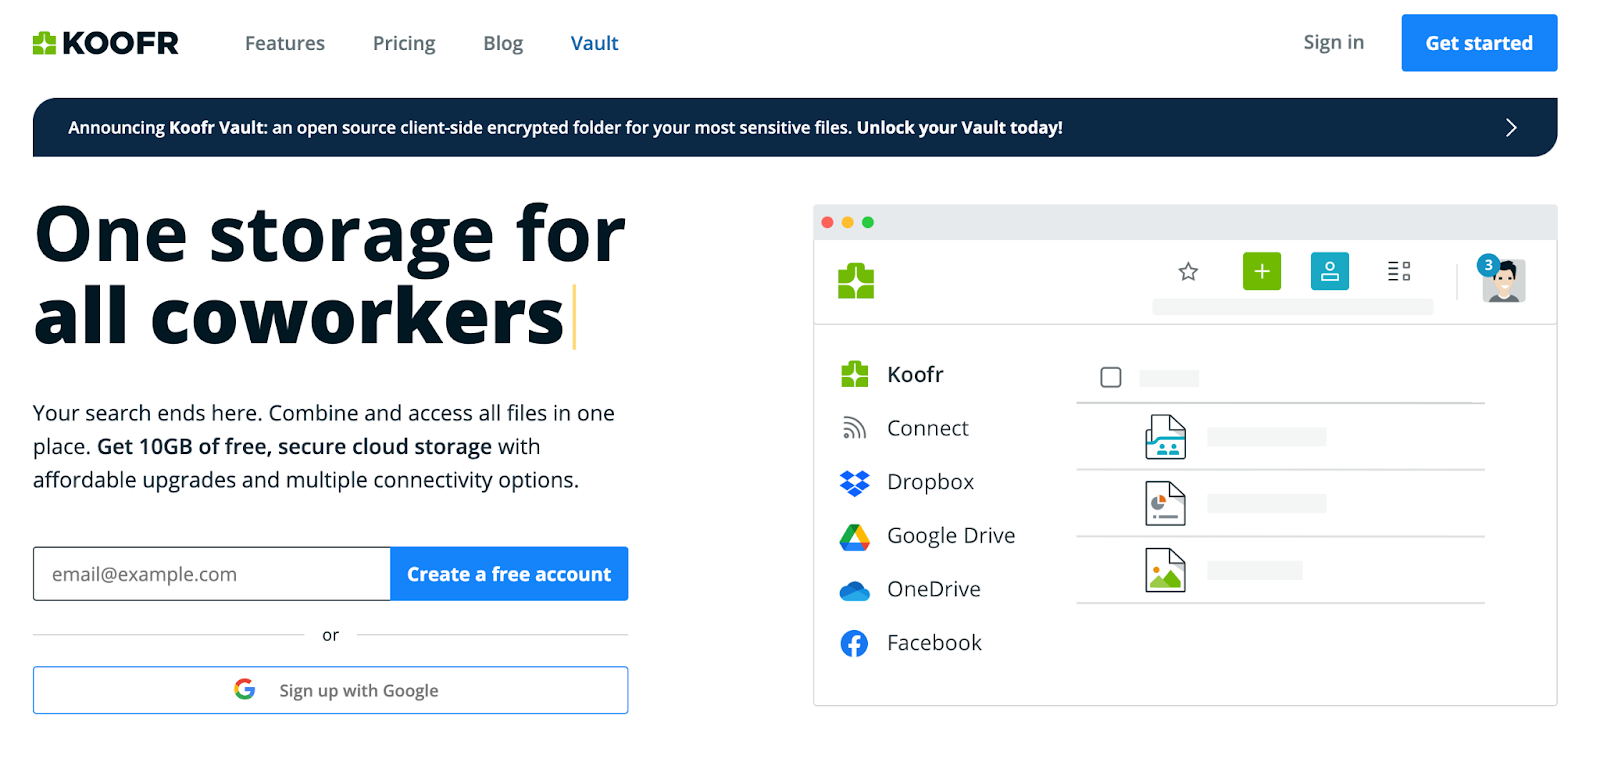Check the select-all checkbox in file list
This screenshot has width=1600, height=784.
pos(1110,377)
